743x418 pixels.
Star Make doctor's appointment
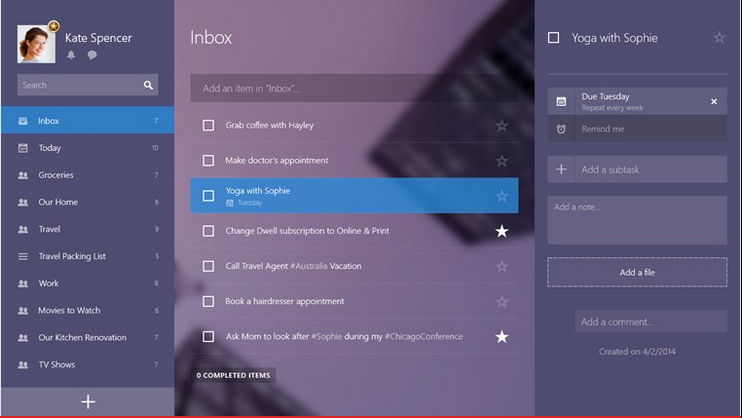pyautogui.click(x=502, y=161)
